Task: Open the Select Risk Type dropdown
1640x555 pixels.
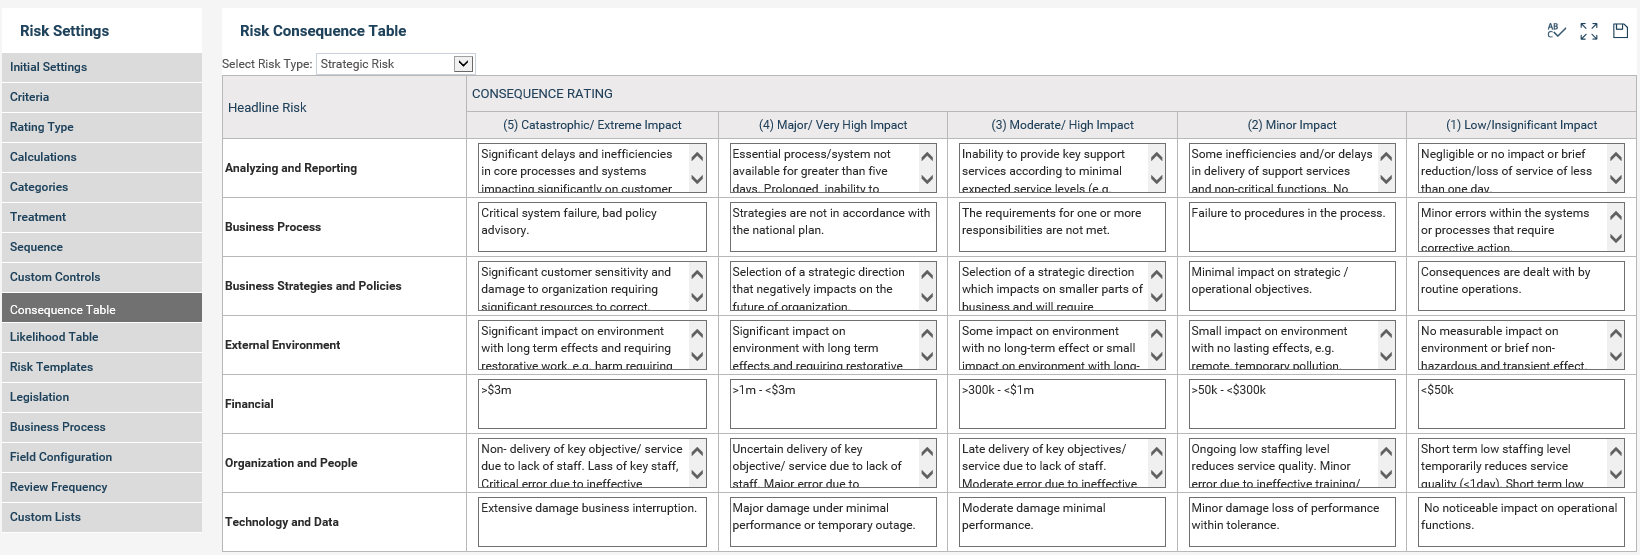Action: 395,64
